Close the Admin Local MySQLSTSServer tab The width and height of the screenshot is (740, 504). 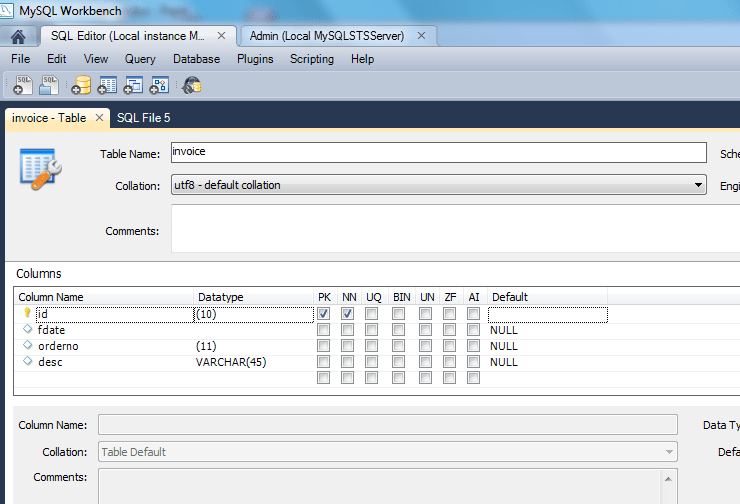[x=421, y=36]
